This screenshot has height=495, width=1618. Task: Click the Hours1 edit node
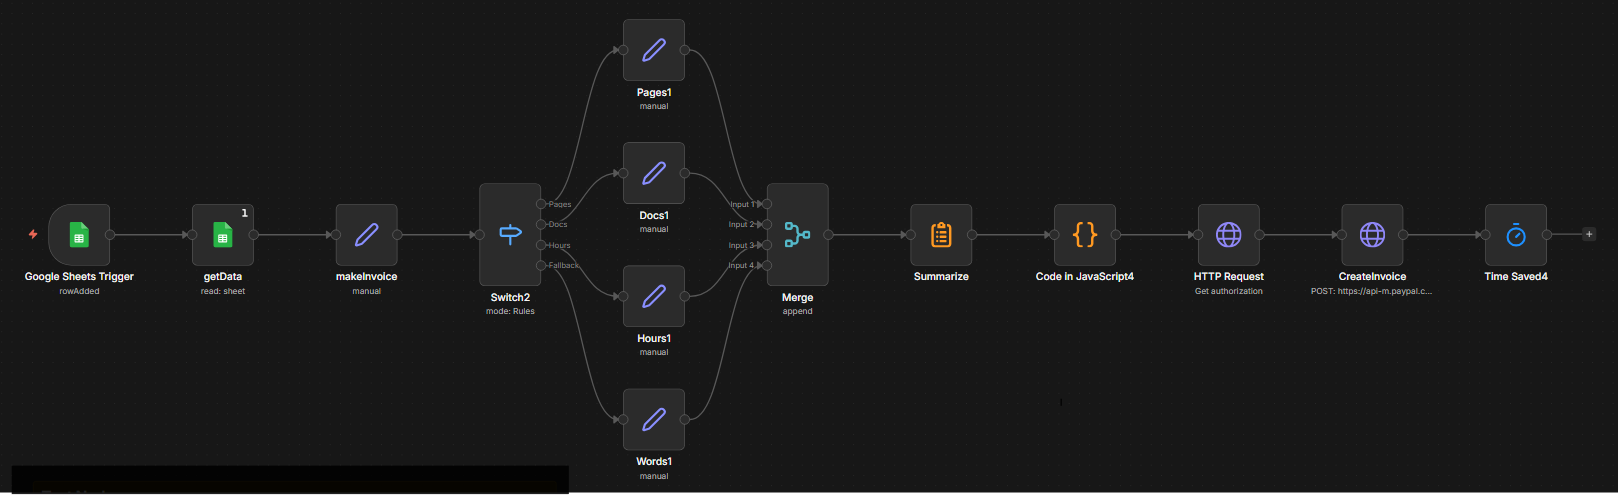coord(654,296)
